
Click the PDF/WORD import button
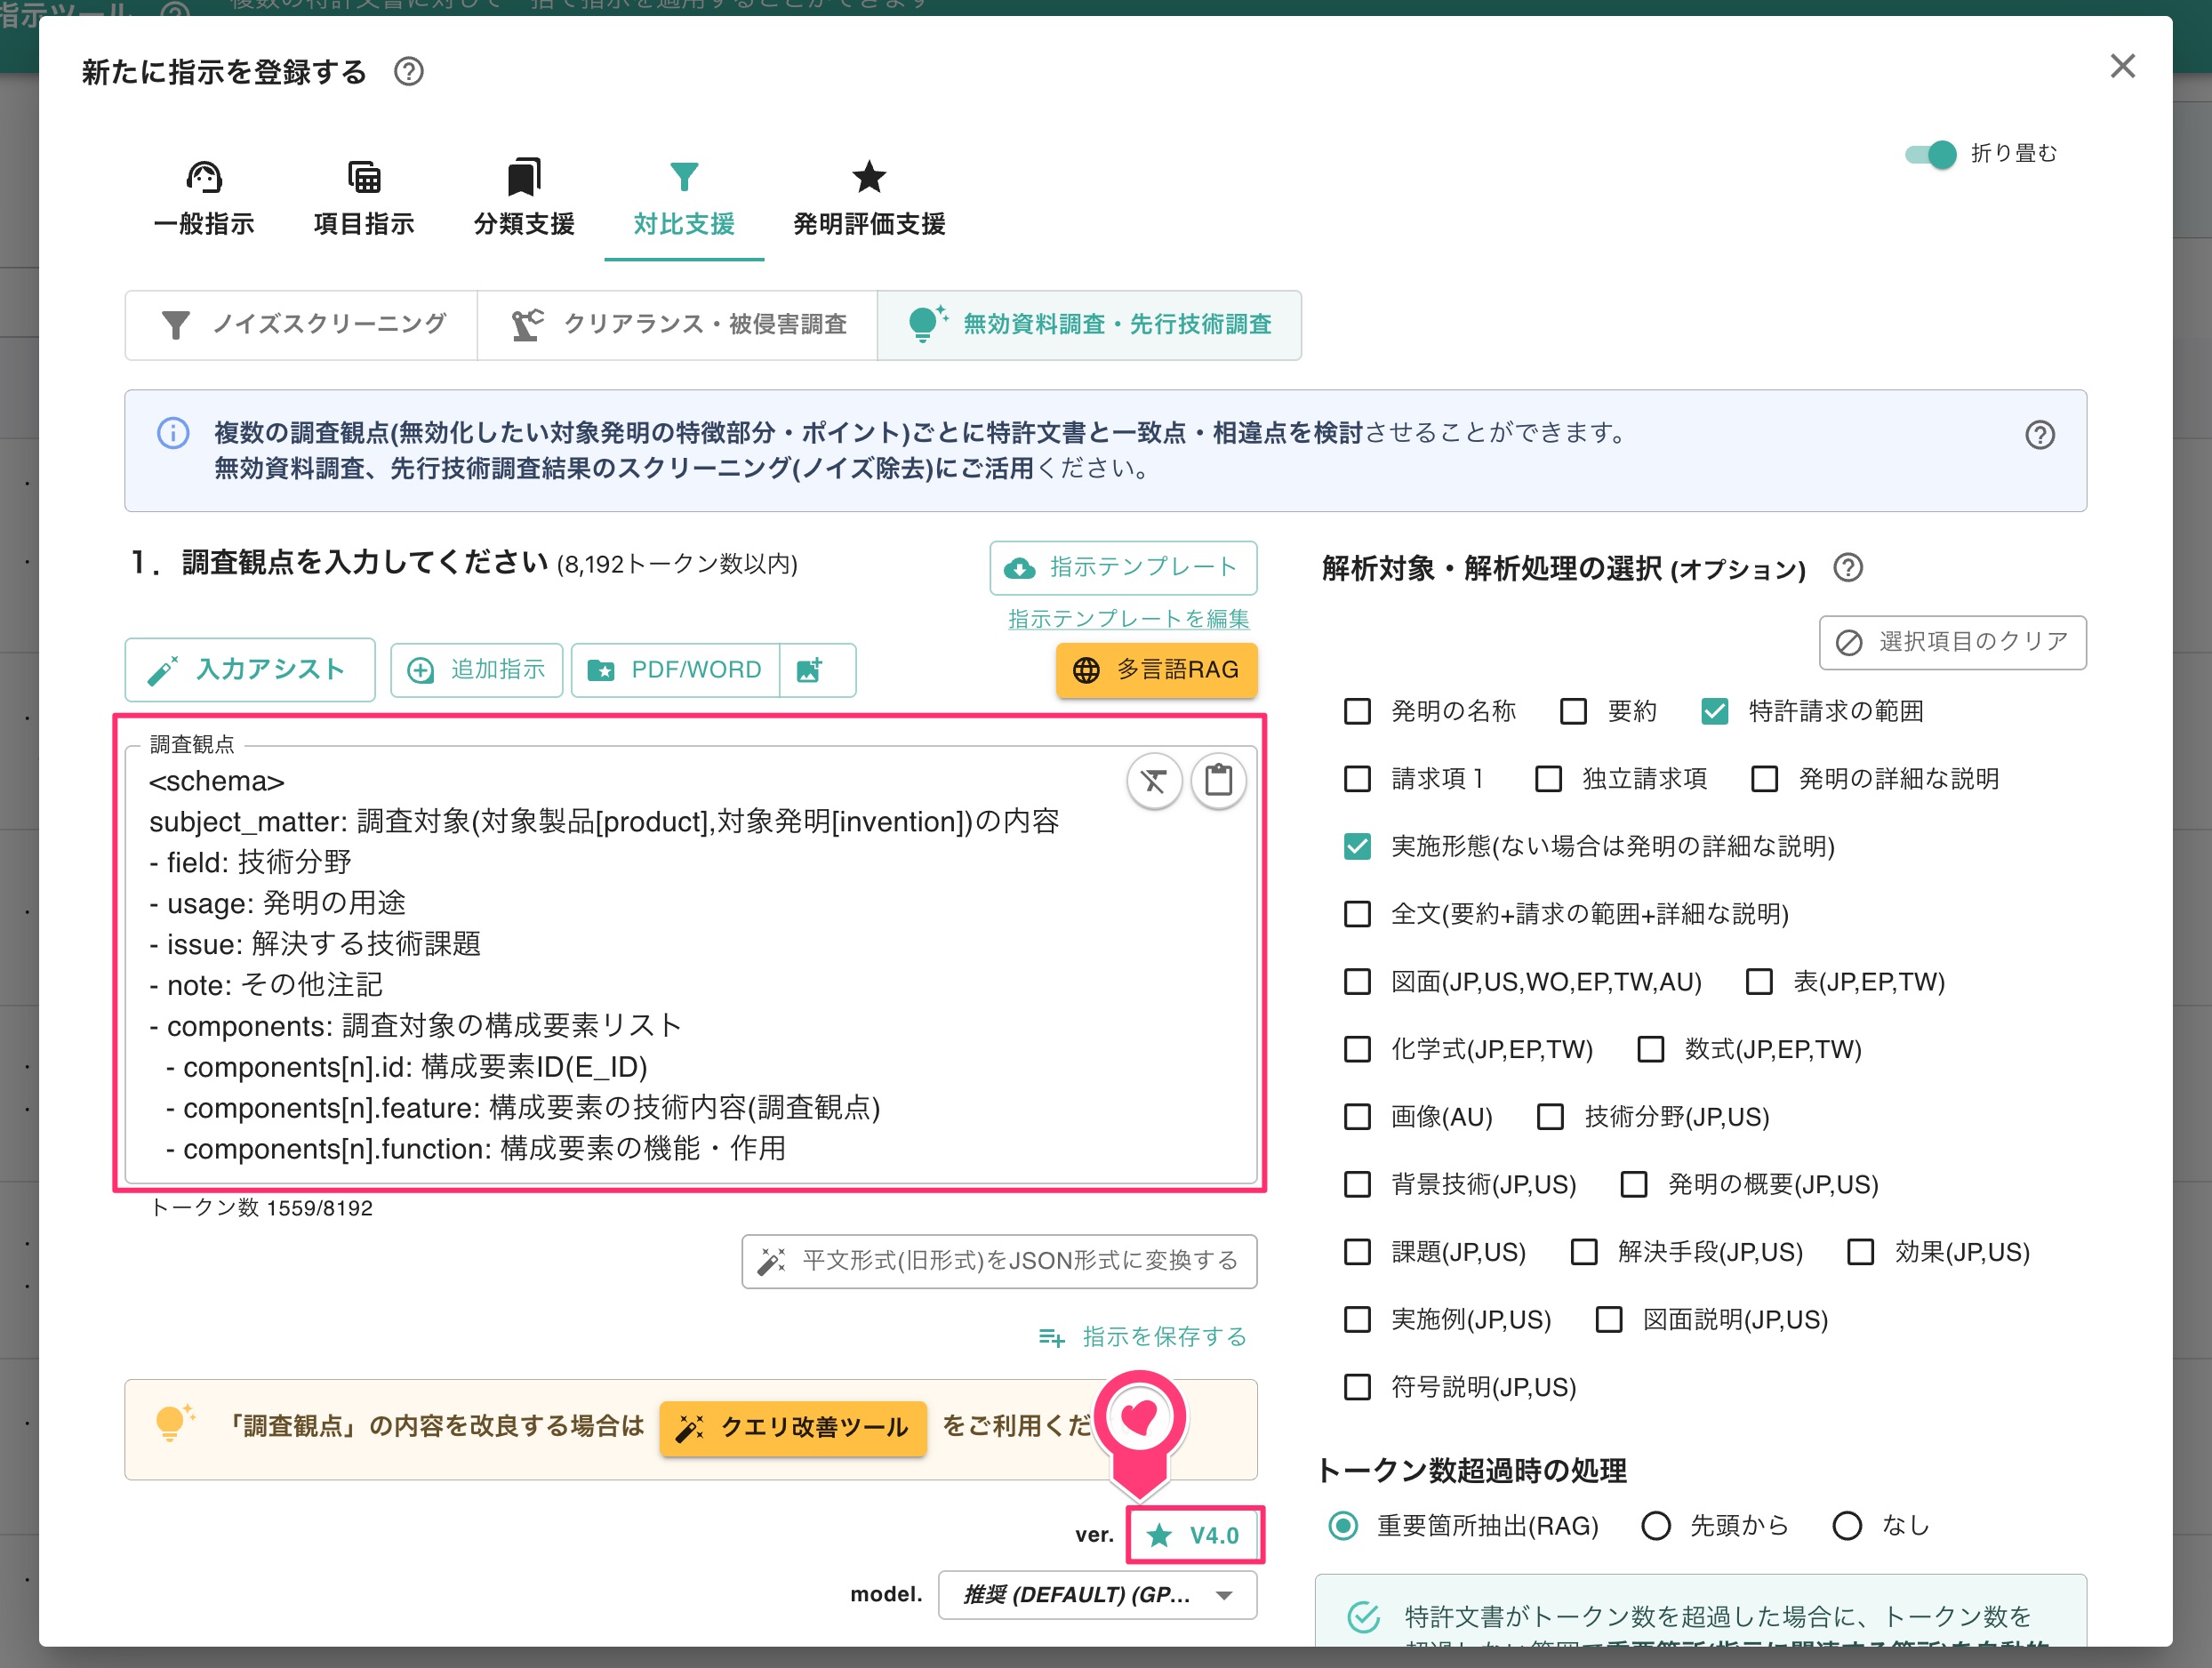point(675,670)
